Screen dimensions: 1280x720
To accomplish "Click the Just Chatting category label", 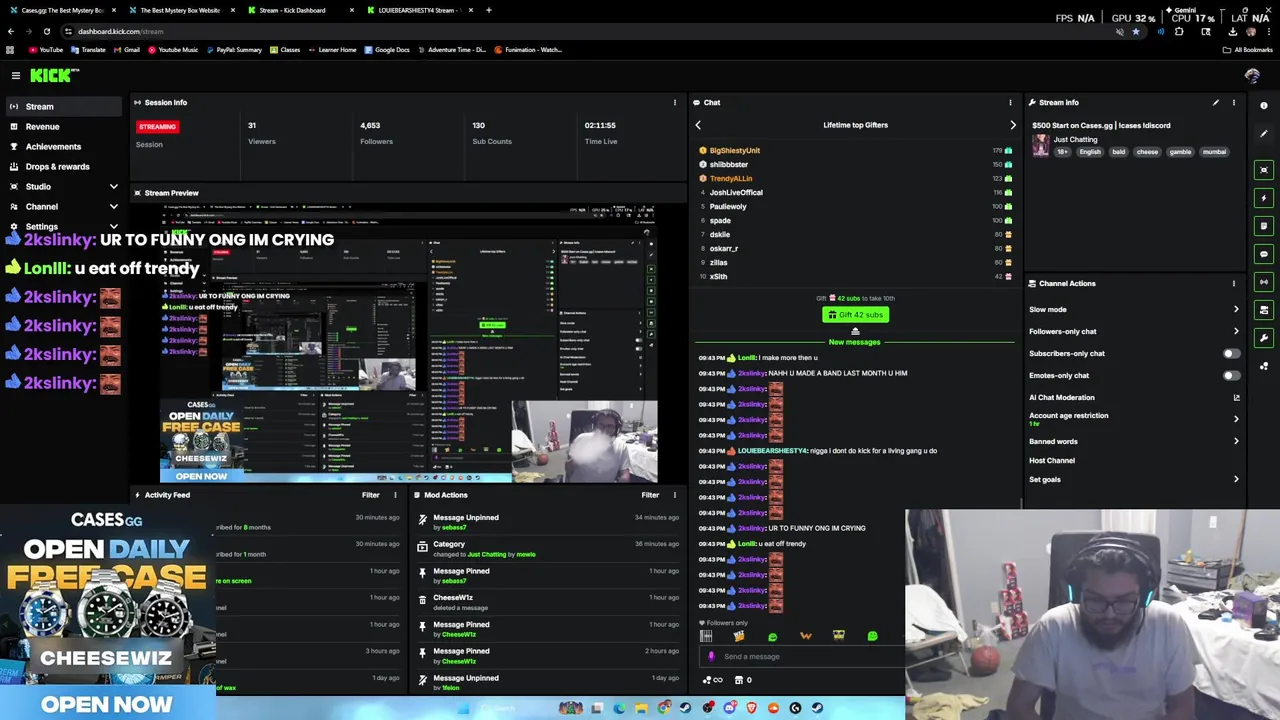I will 1075,139.
